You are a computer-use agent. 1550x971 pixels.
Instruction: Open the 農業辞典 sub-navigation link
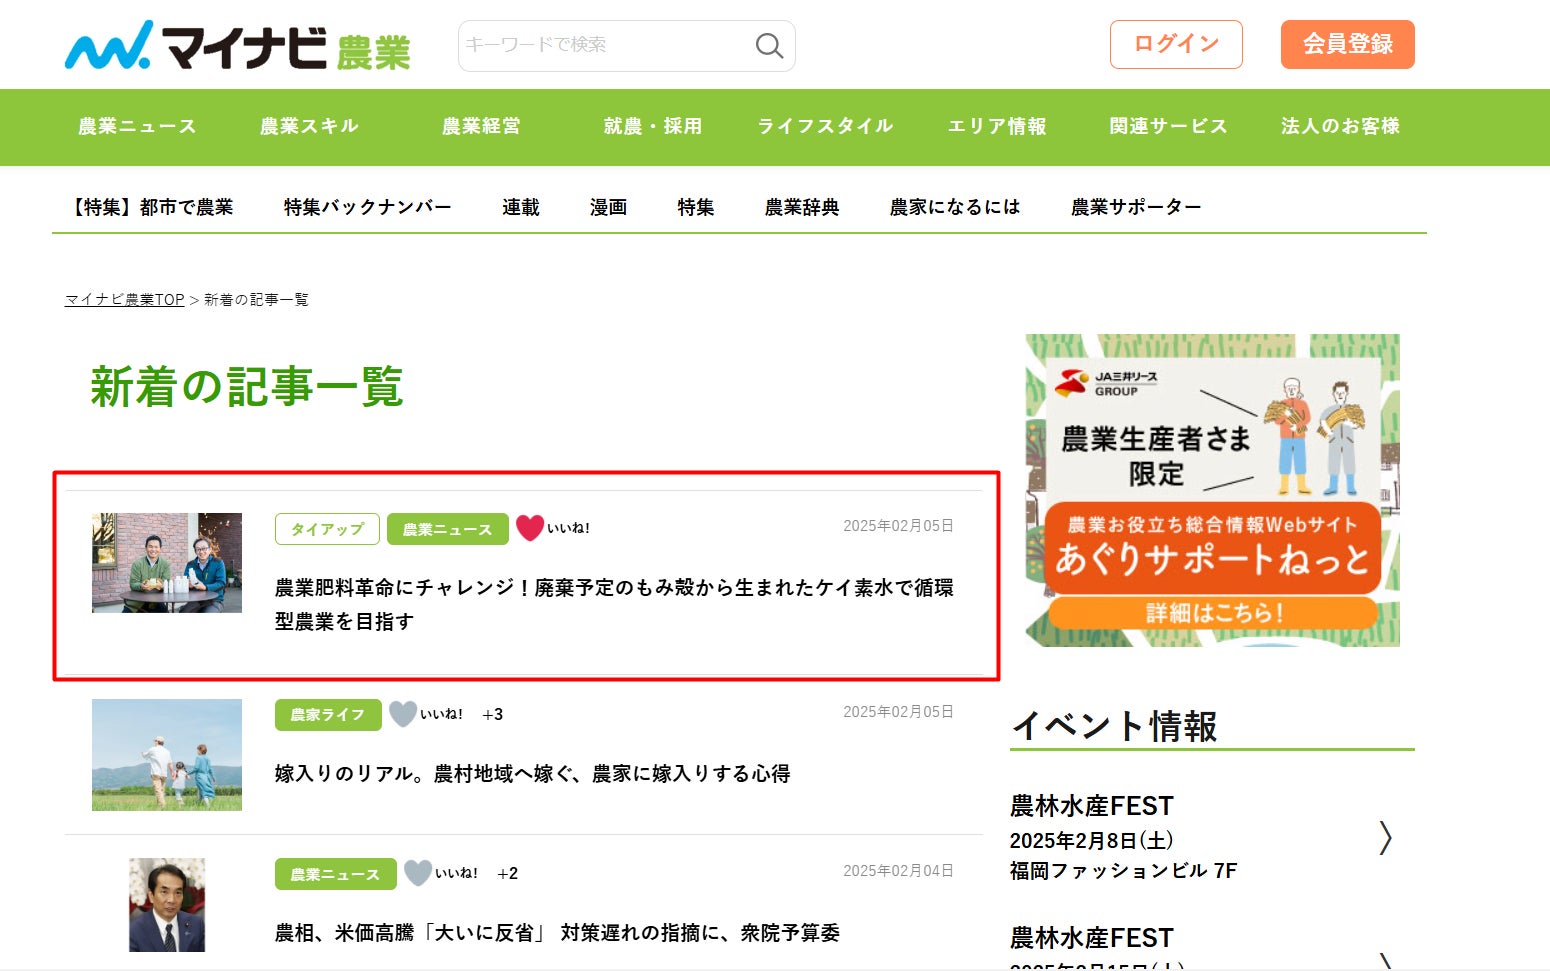pos(801,207)
